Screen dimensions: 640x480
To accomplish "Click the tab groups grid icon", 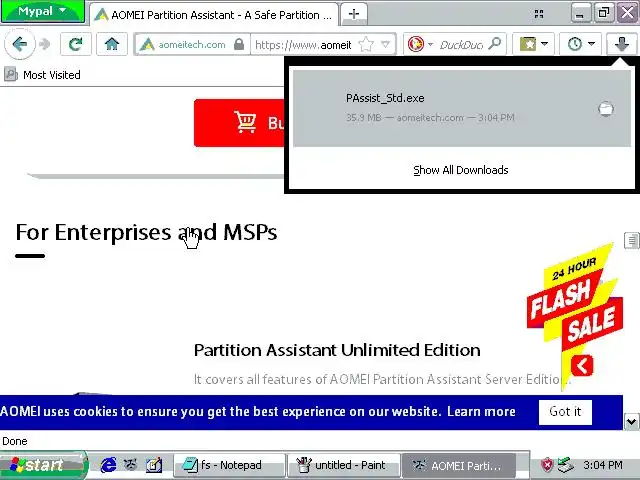I will click(539, 14).
